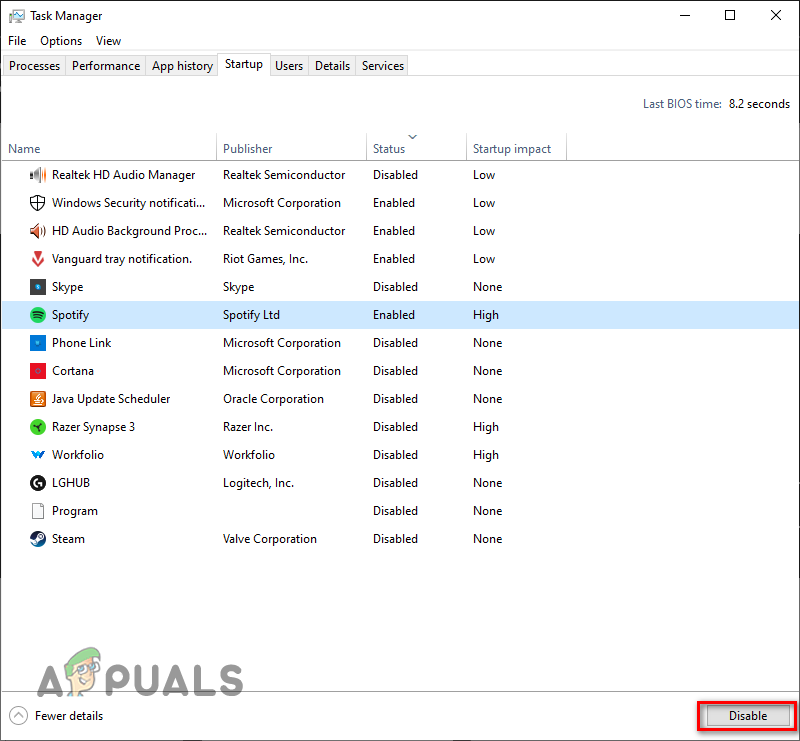Click the Publisher column header

coord(247,148)
